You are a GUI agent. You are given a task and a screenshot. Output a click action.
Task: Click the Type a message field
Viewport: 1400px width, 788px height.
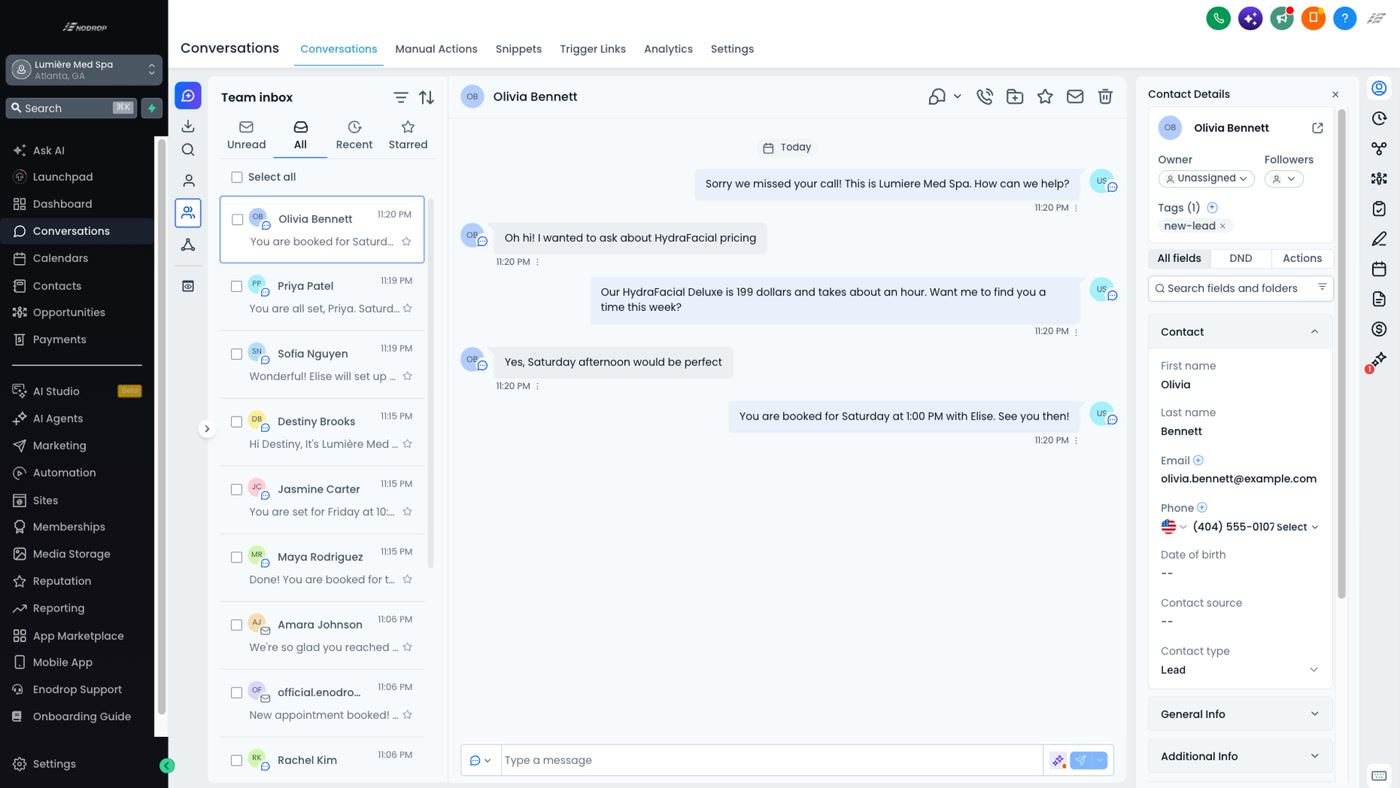(x=771, y=761)
